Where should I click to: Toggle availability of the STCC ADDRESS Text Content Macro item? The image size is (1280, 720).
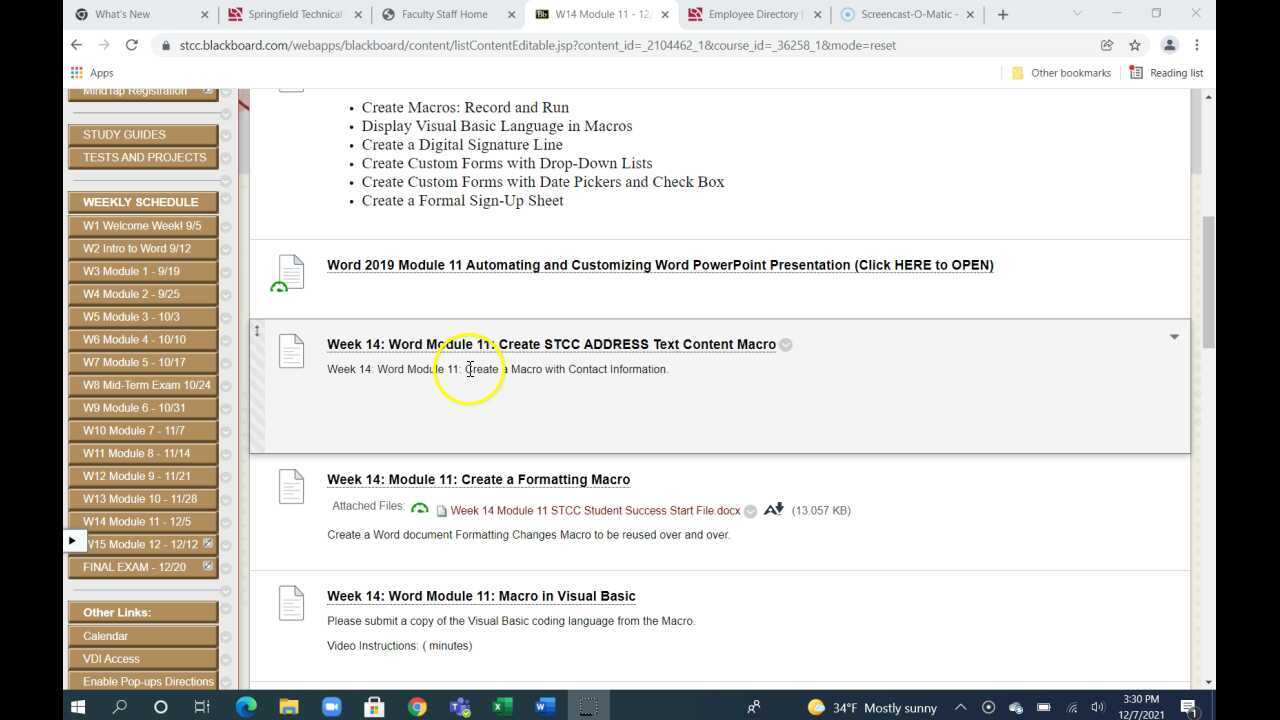[x=786, y=344]
